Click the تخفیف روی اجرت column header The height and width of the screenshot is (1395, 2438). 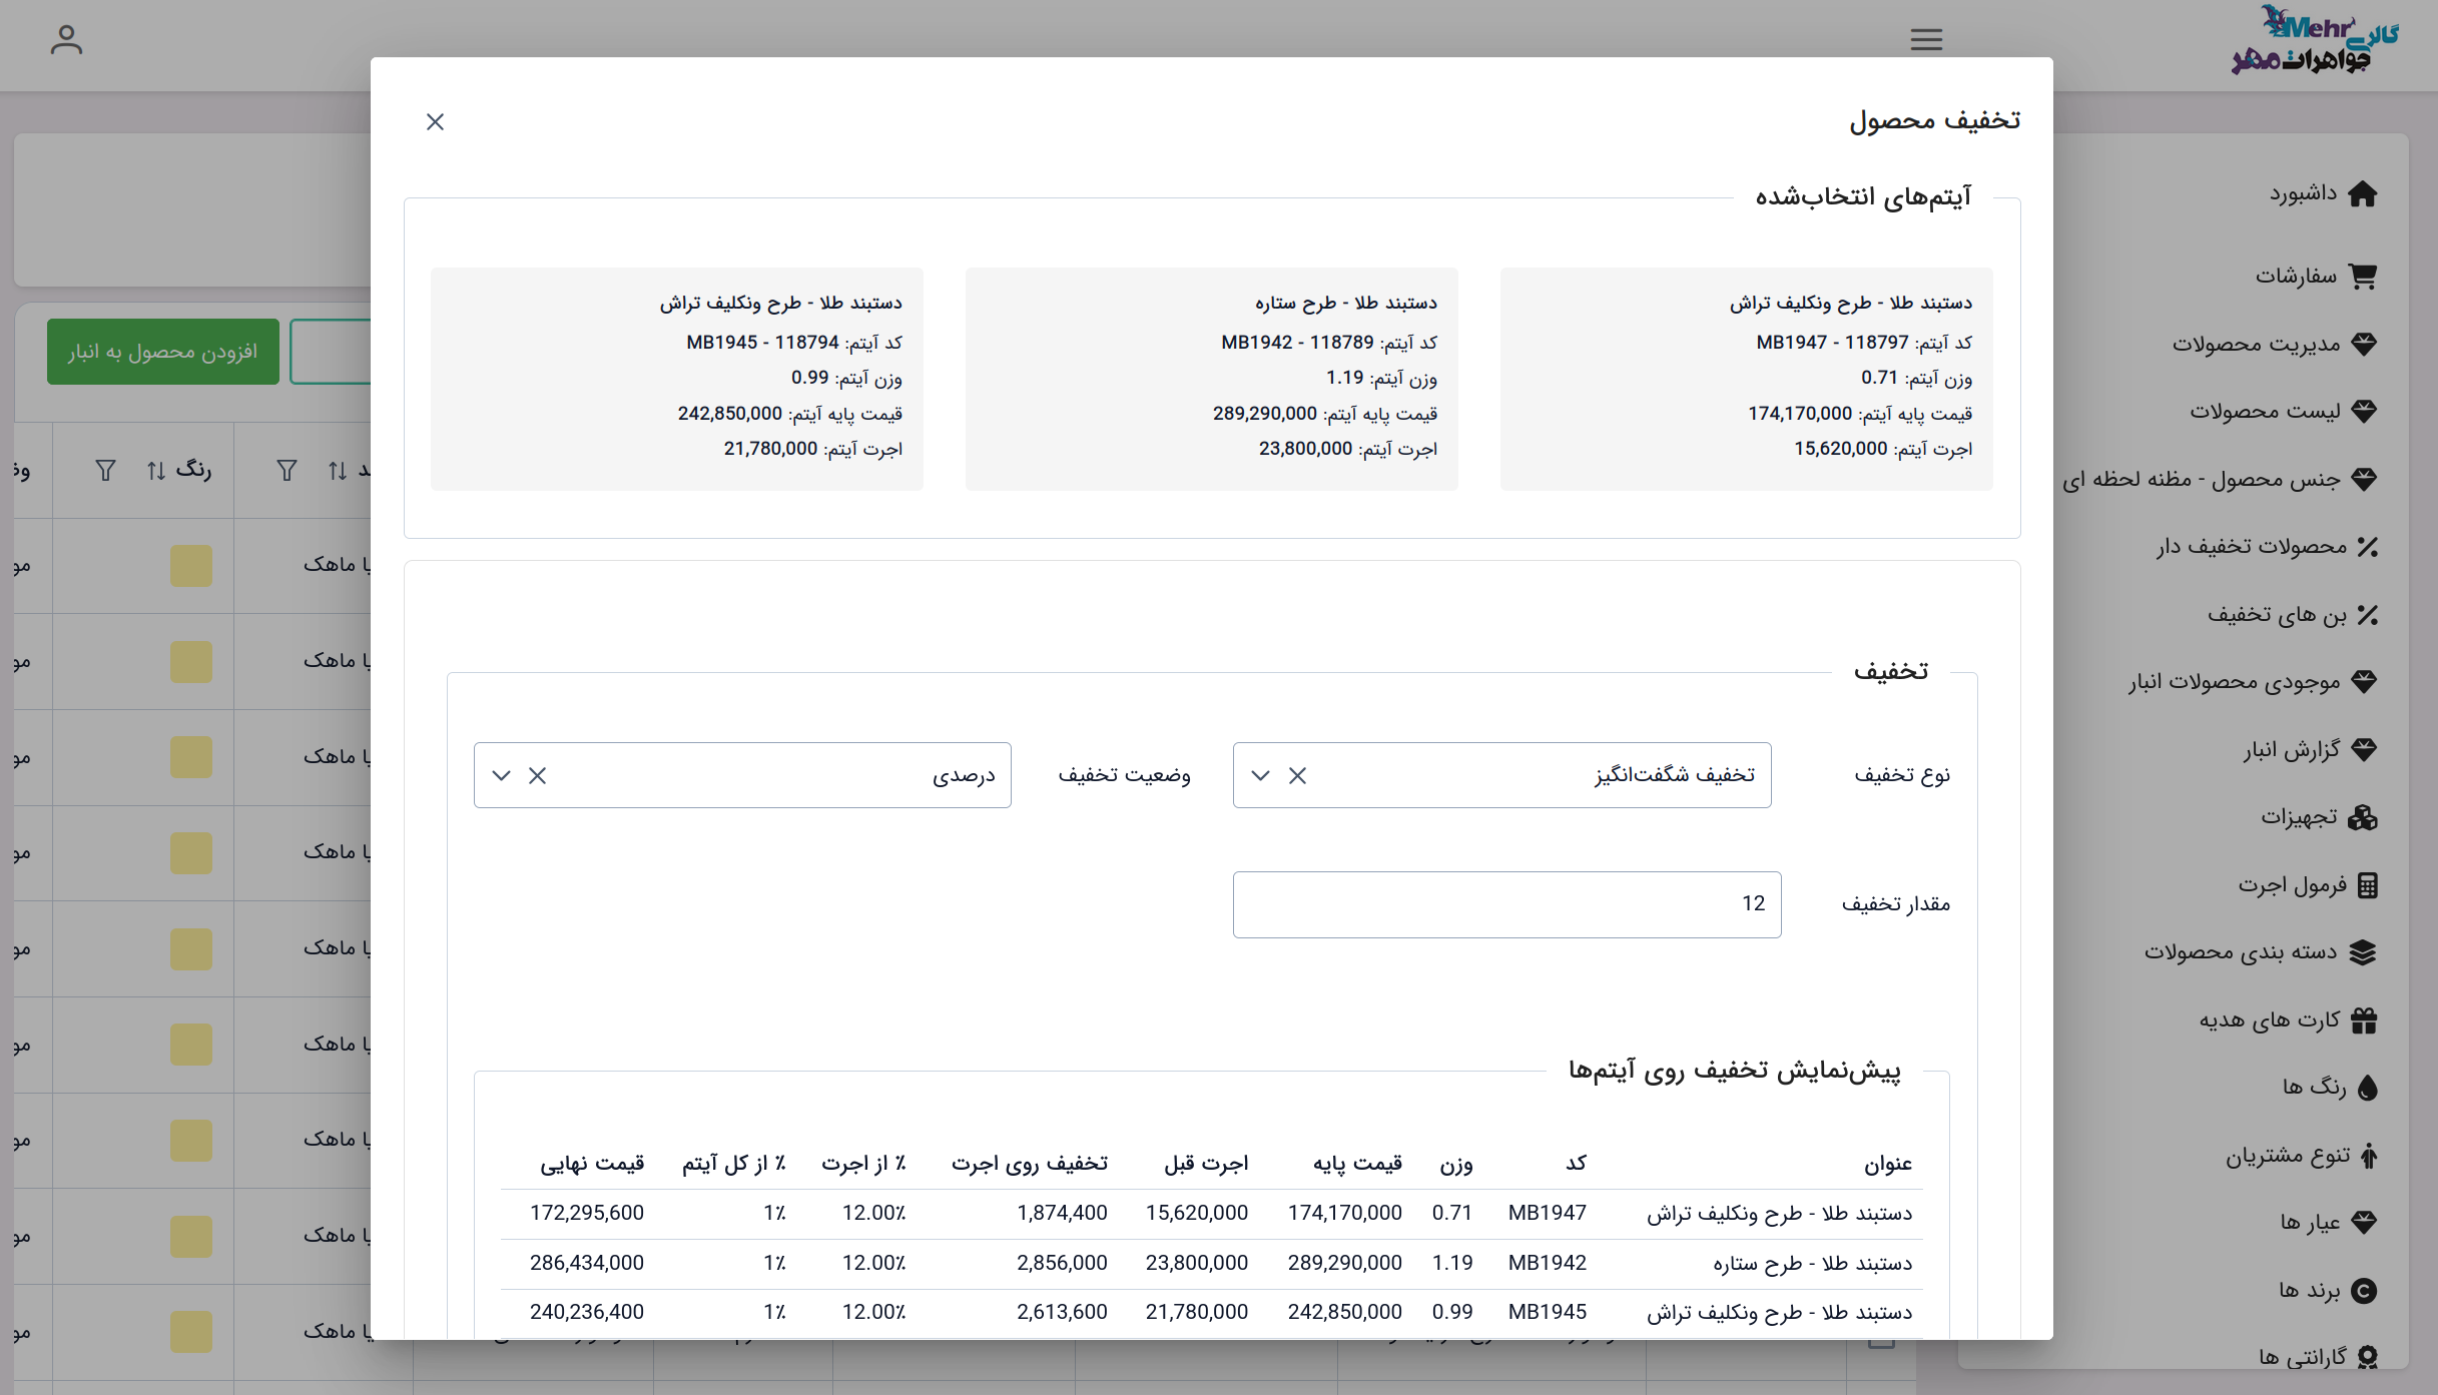click(x=1029, y=1164)
